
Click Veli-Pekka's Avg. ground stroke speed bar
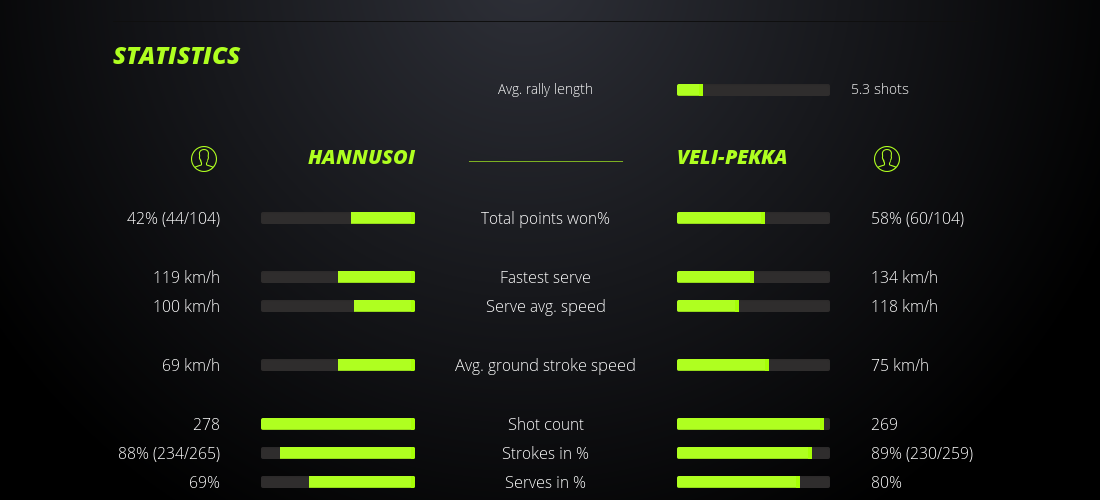coord(753,365)
